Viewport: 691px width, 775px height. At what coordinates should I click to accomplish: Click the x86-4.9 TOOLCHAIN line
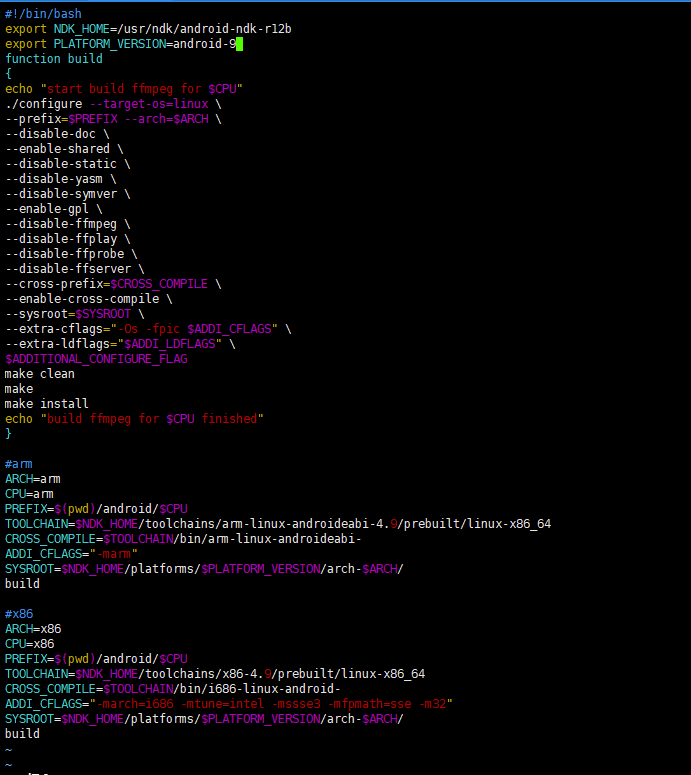215,674
